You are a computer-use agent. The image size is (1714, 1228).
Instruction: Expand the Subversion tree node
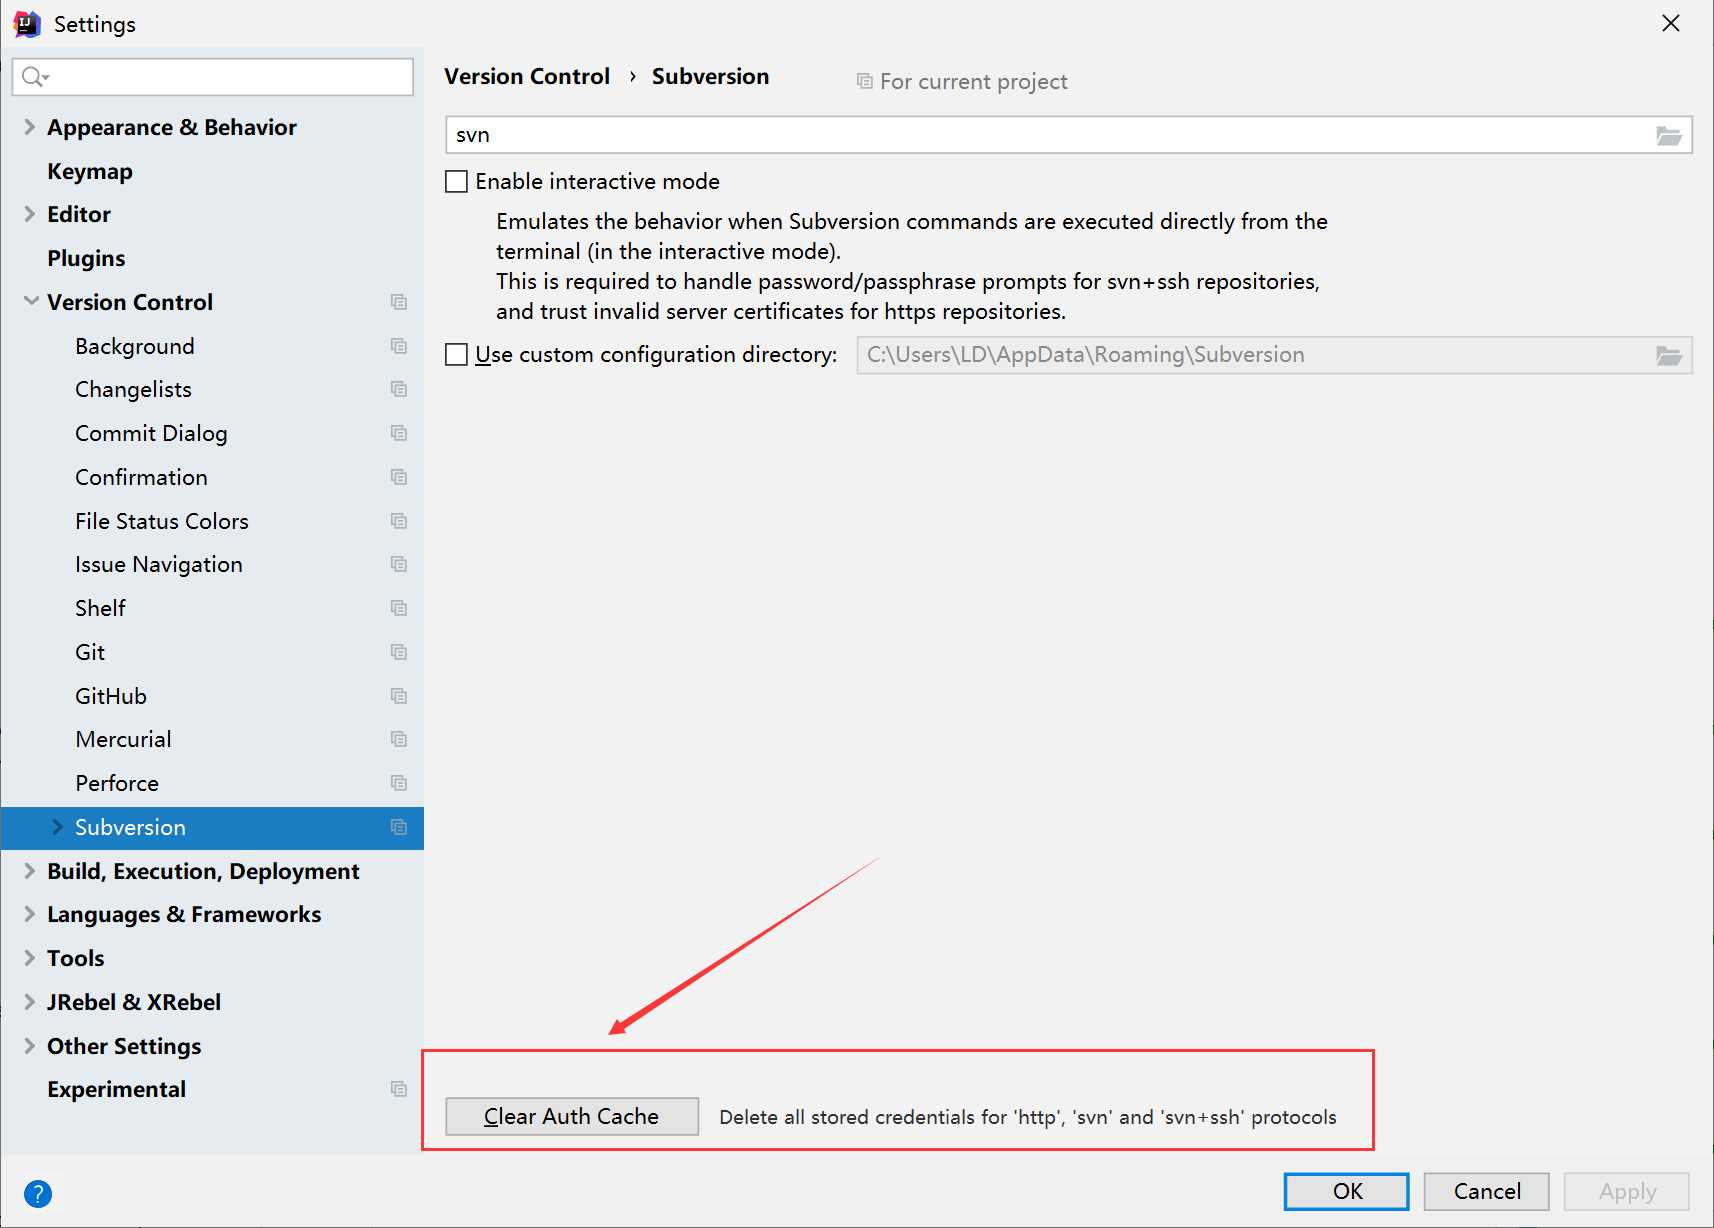(57, 827)
